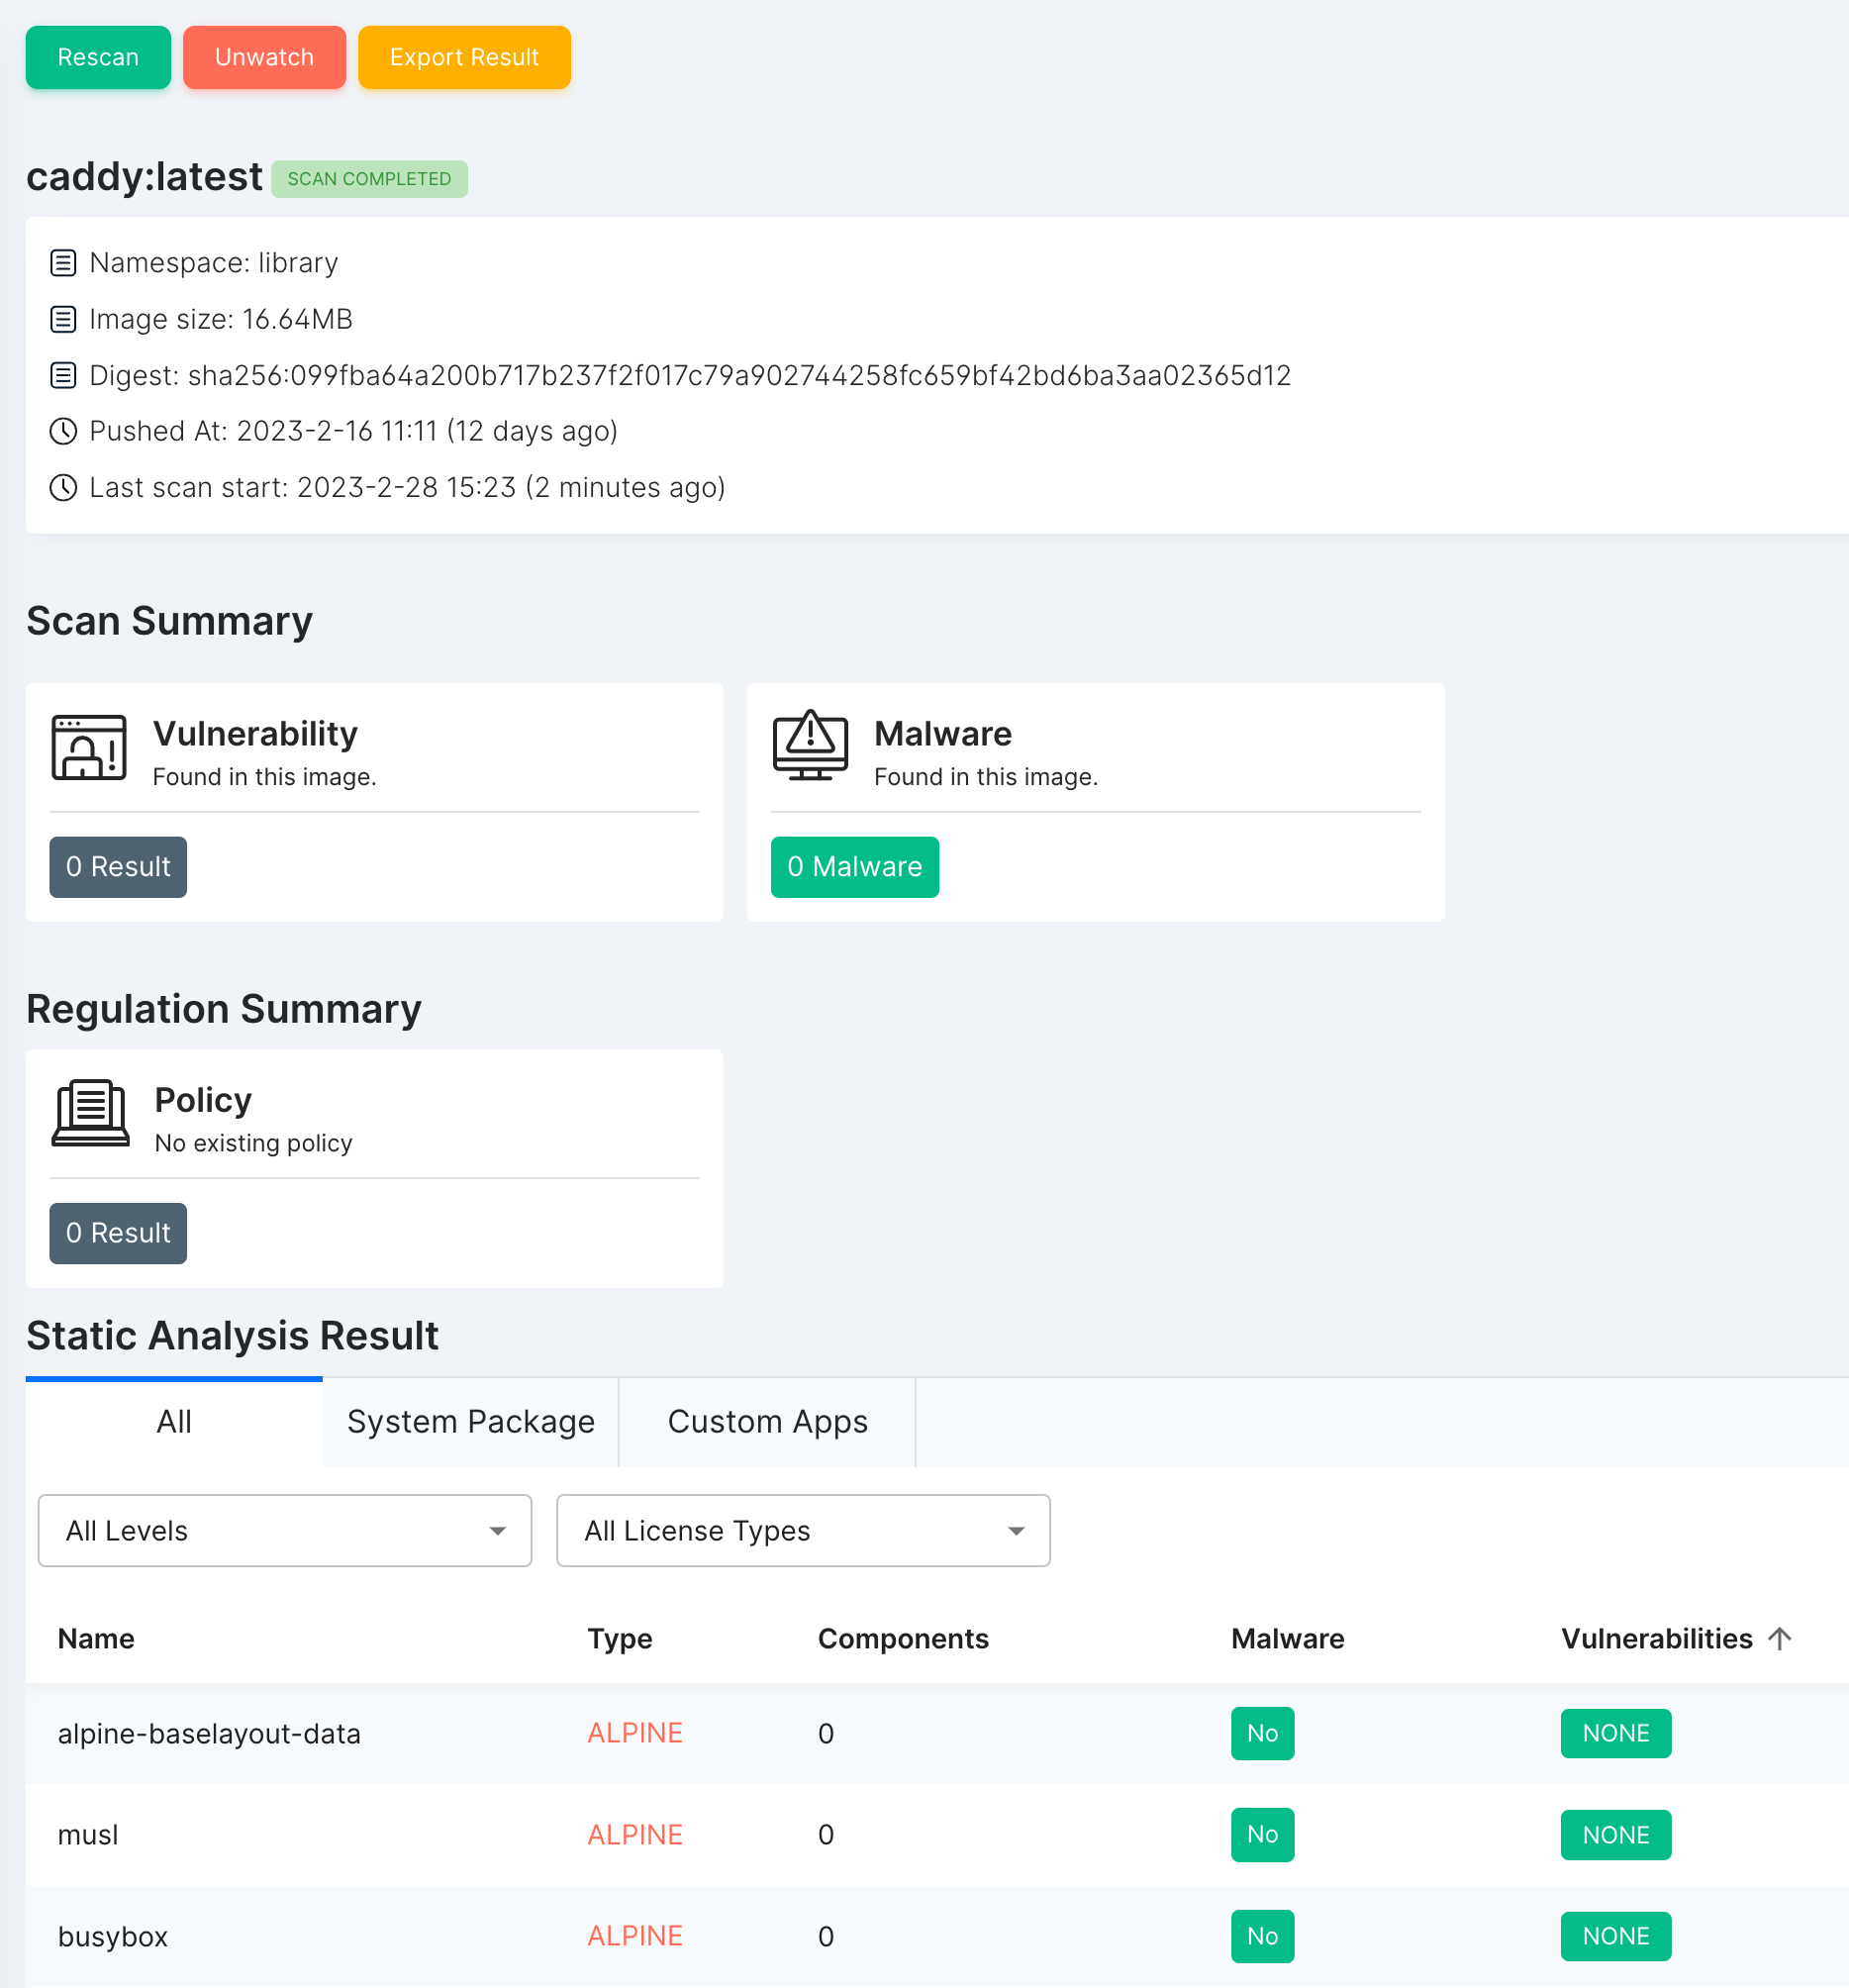The height and width of the screenshot is (1988, 1849).
Task: Open the All License Types dropdown
Action: coord(803,1530)
